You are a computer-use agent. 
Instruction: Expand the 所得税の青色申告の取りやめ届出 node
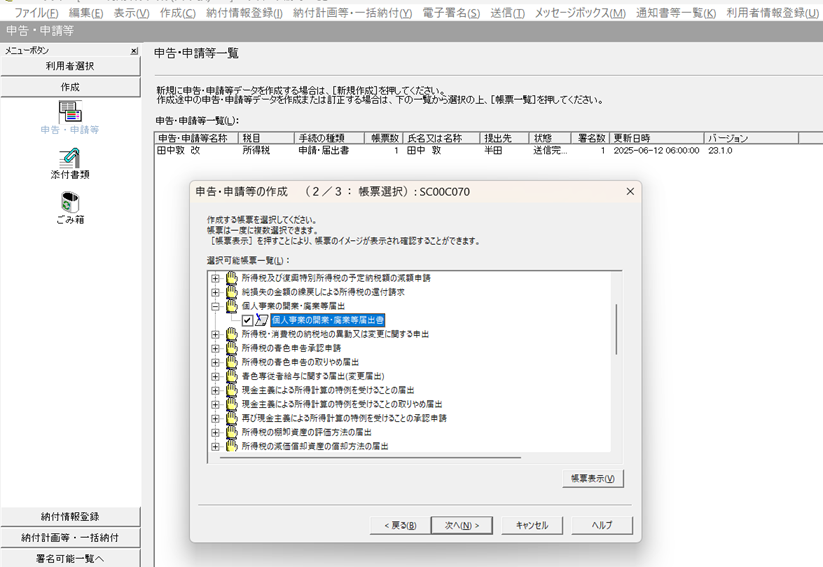(x=215, y=362)
